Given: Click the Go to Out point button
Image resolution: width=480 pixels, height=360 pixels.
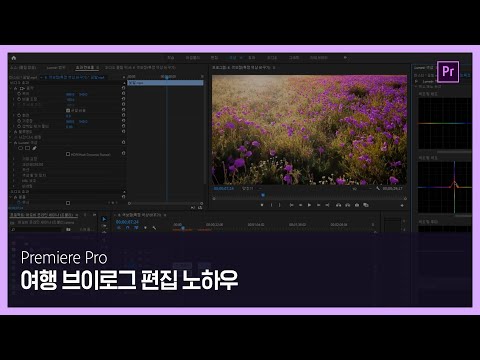Looking at the screenshot, I should tap(327, 205).
